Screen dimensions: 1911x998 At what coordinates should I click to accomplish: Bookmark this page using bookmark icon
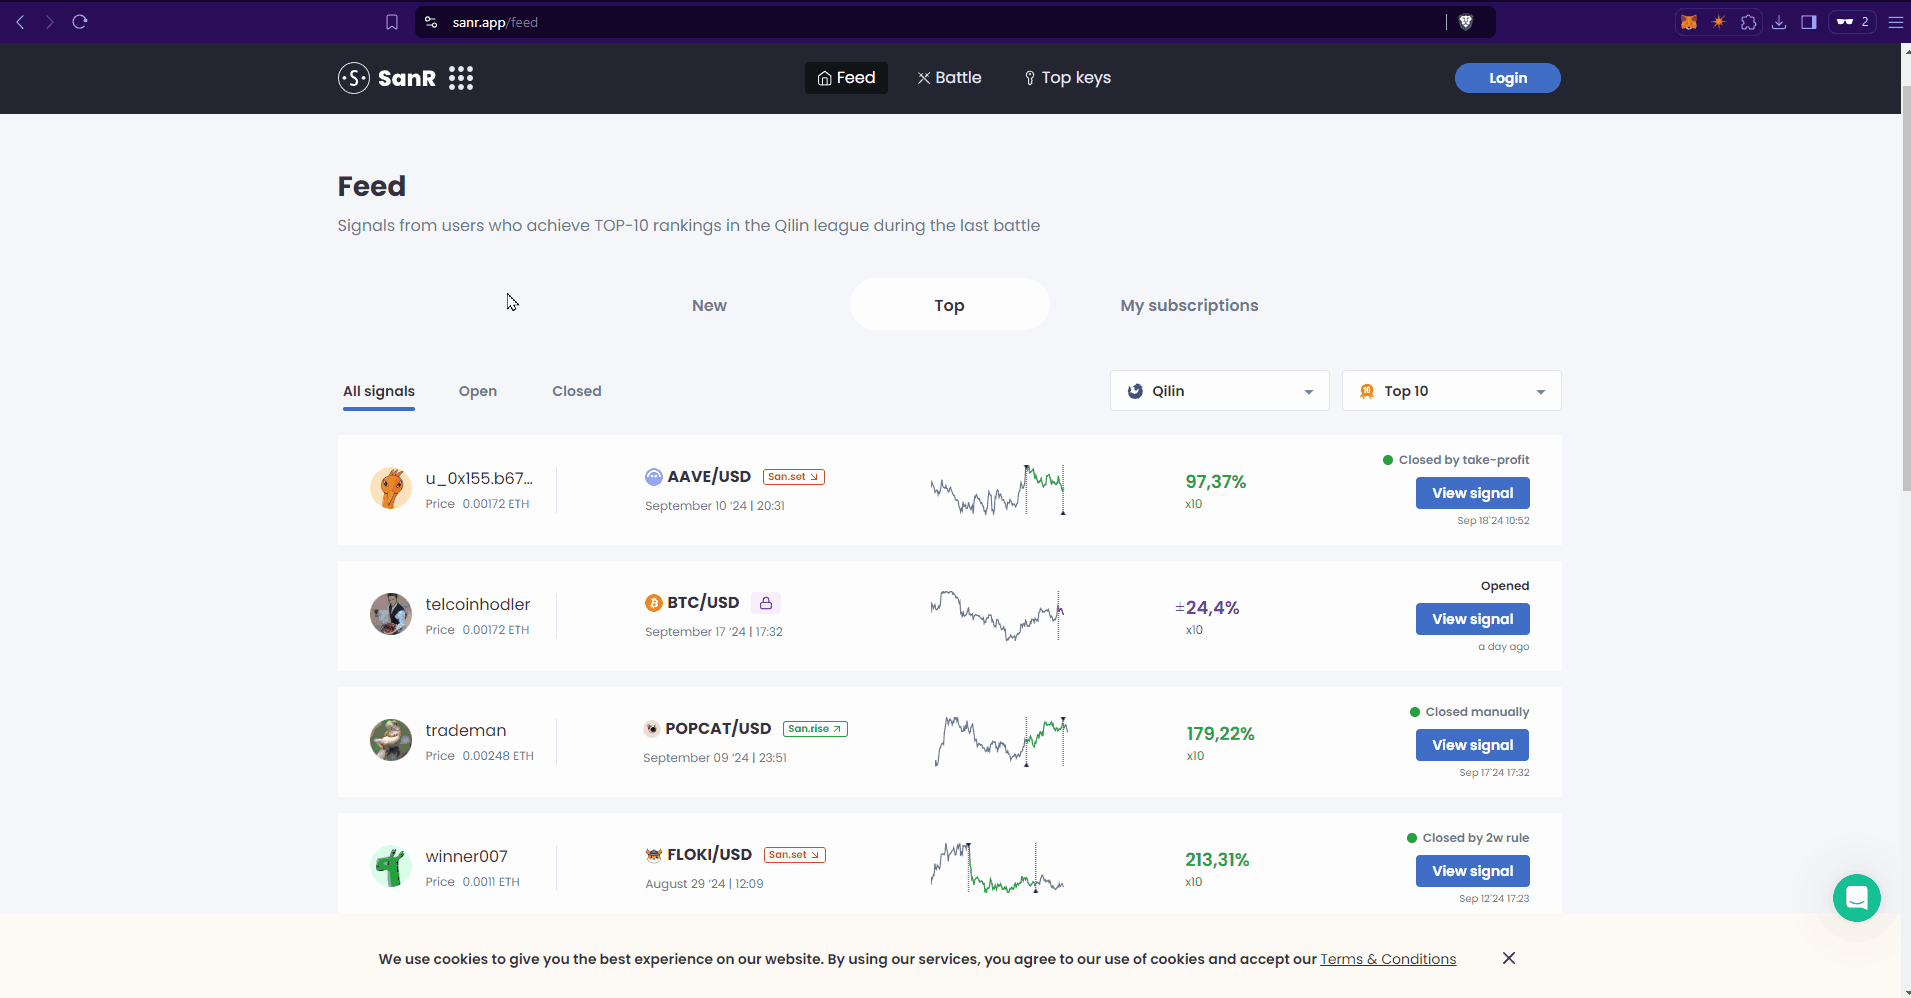coord(392,22)
